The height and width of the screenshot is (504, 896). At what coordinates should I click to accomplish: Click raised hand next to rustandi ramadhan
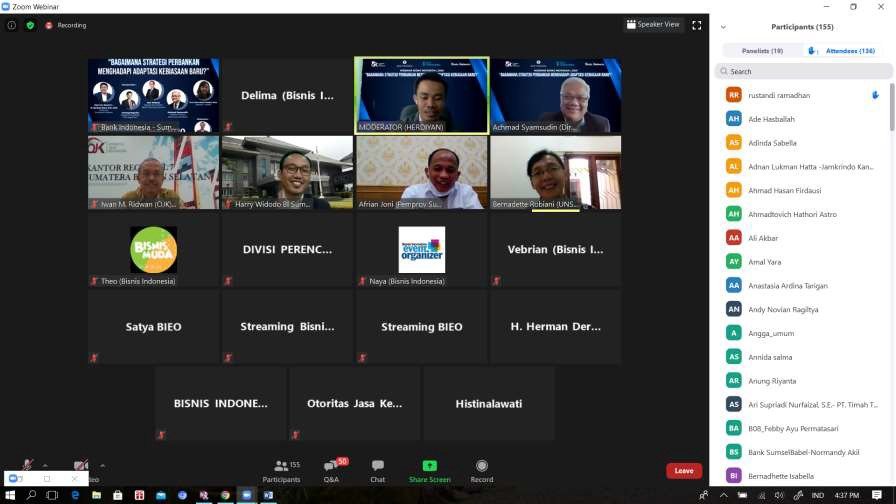pyautogui.click(x=875, y=95)
